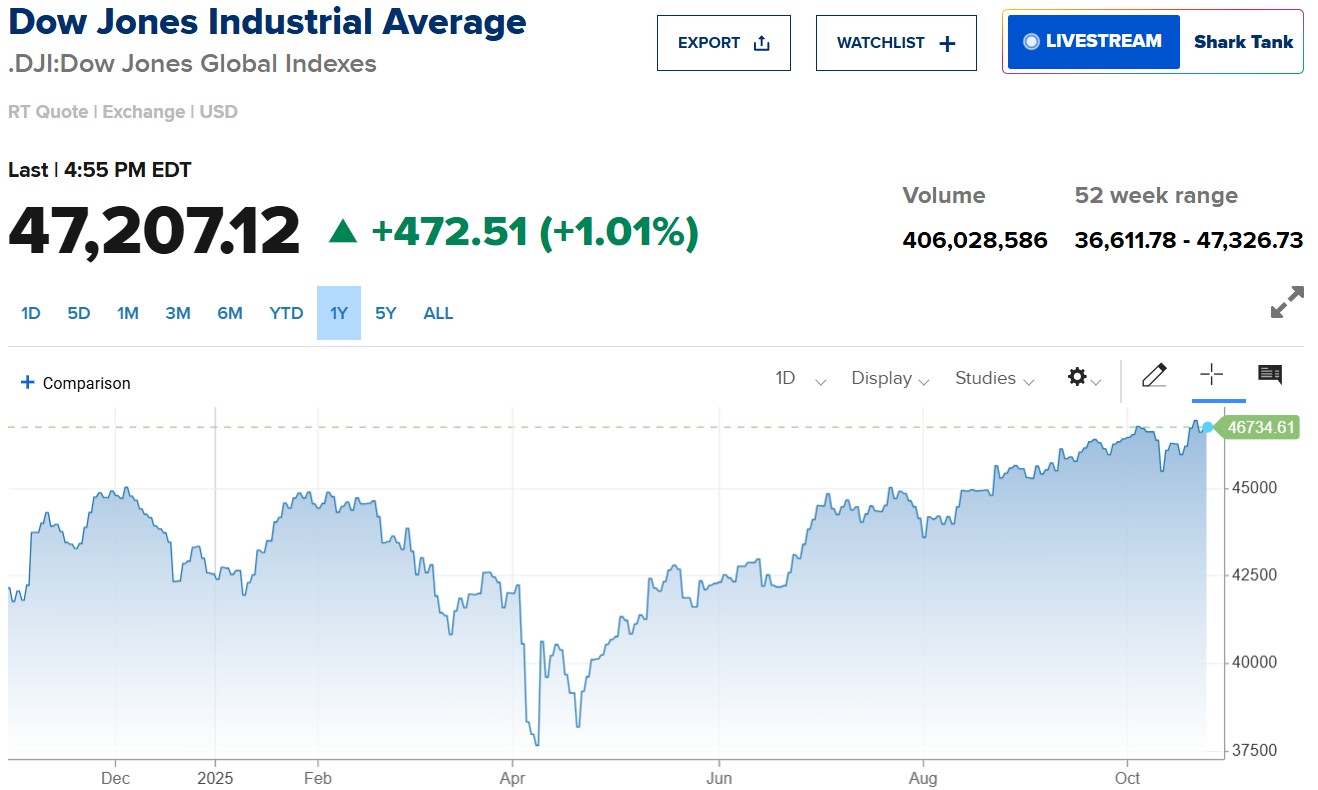Click the green 46734.61 price label

click(1261, 428)
